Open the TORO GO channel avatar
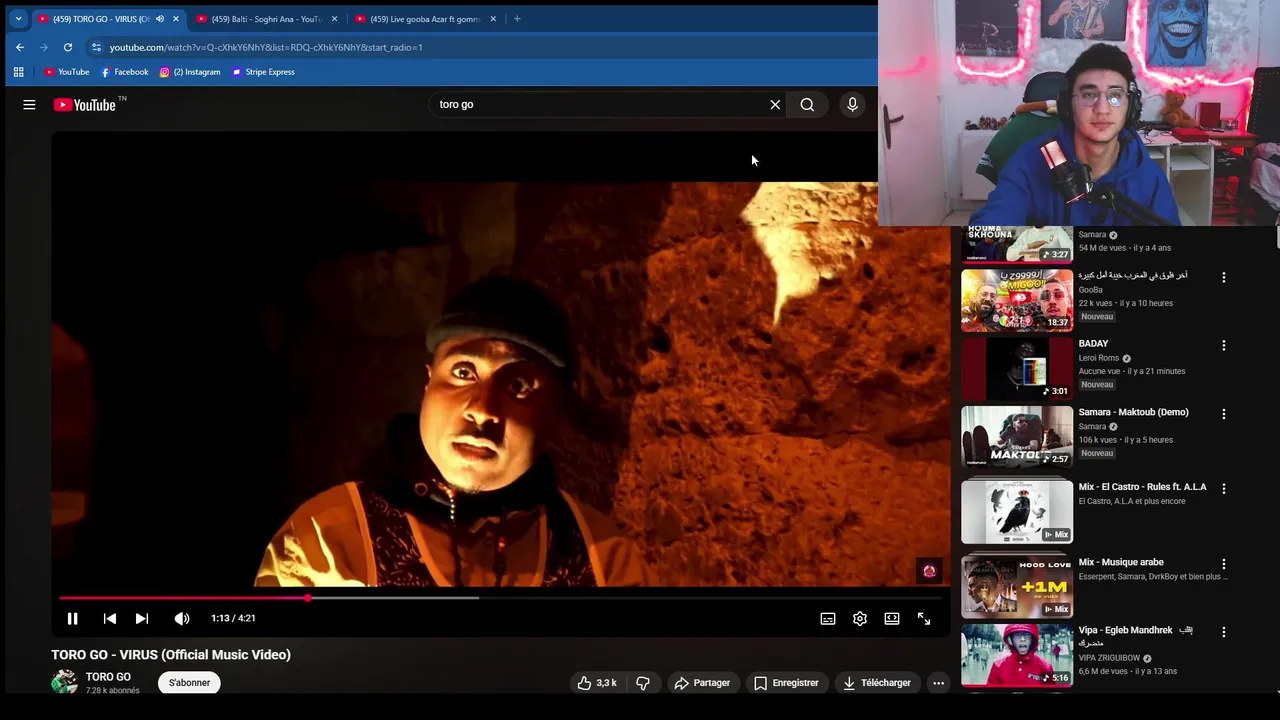Screen dimensions: 1280x720 tap(65, 682)
